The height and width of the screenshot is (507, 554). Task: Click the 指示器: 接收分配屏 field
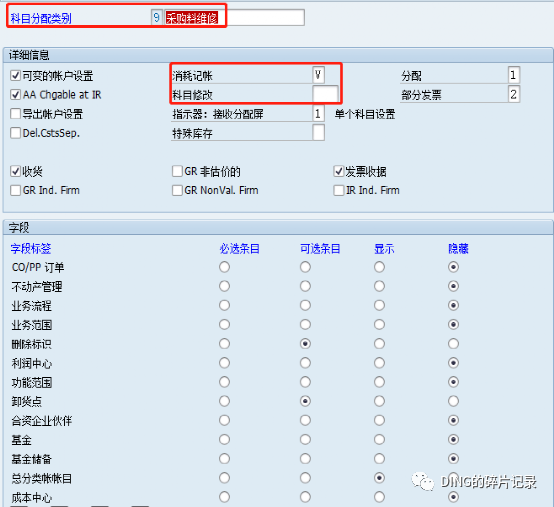pos(318,113)
